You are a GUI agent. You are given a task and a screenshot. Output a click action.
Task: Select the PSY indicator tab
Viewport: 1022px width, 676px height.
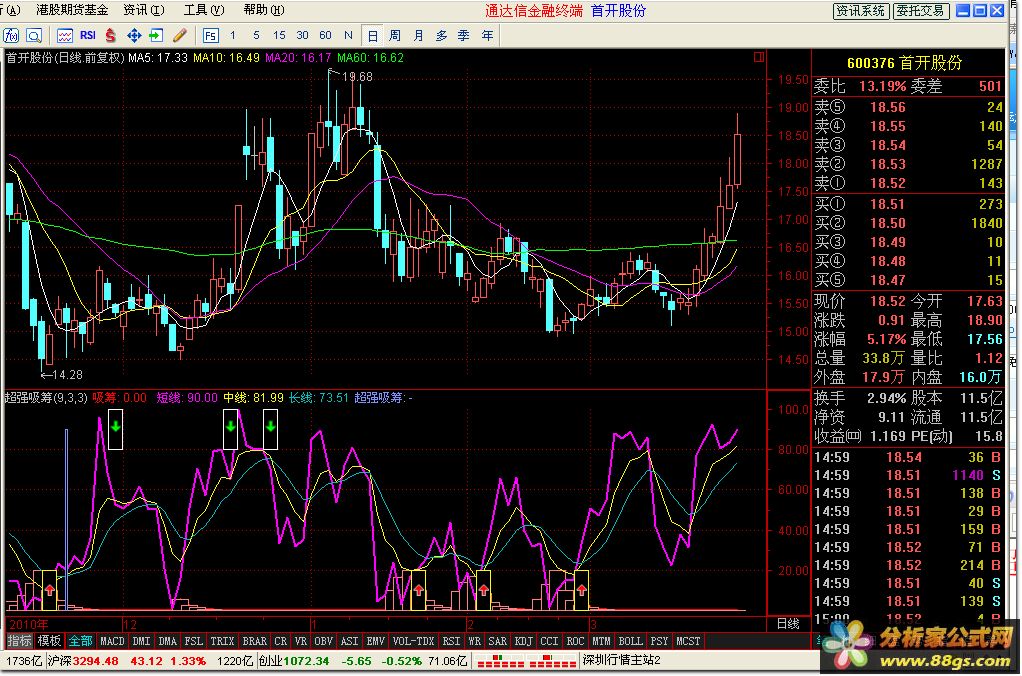(659, 641)
